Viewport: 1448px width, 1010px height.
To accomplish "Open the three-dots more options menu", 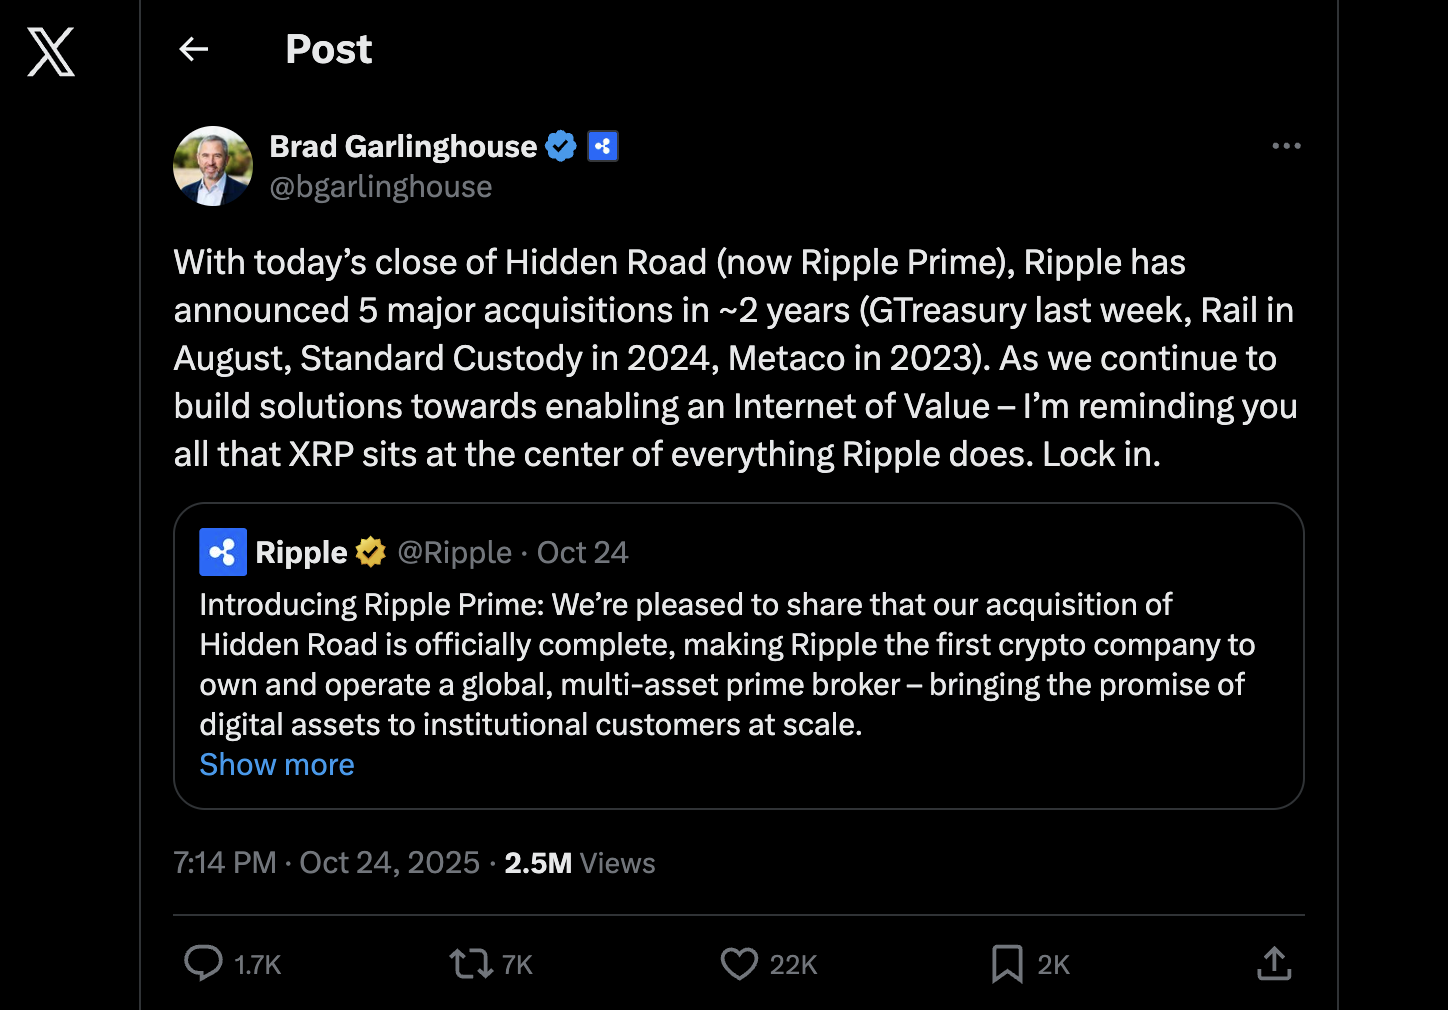I will tap(1286, 146).
